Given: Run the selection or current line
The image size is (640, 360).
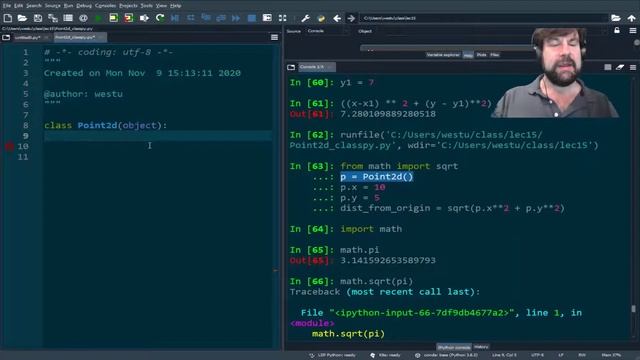Looking at the screenshot, I should (144, 18).
